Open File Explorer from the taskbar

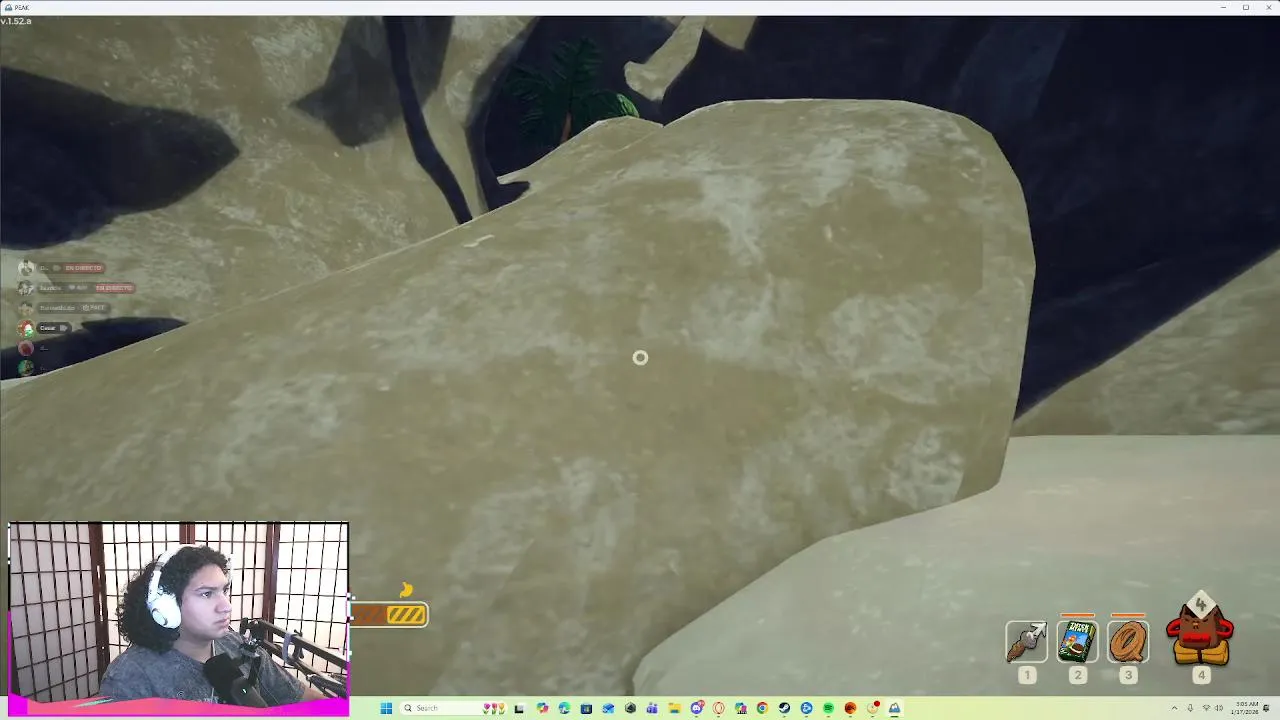[674, 708]
